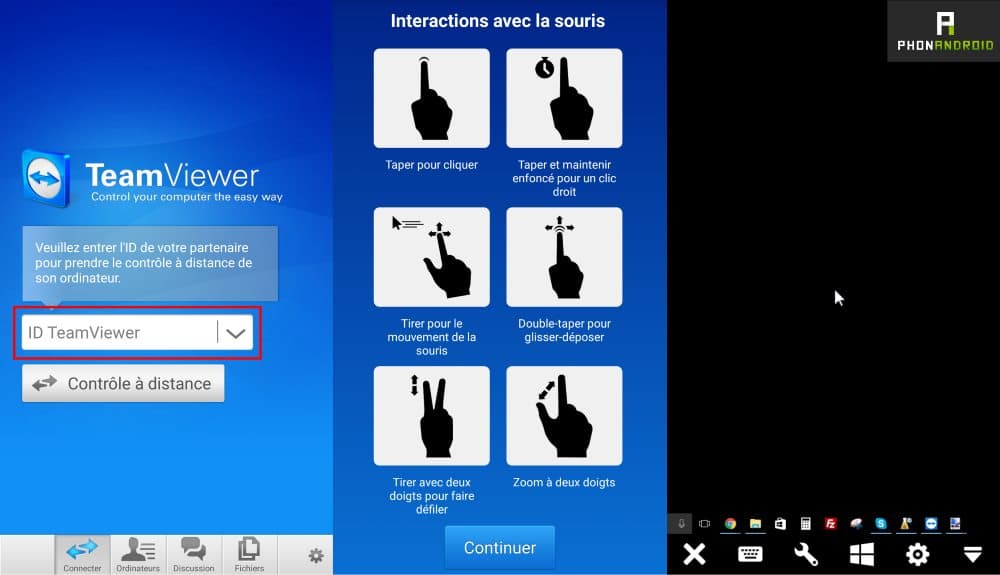Open TeamViewer settings gear in bottom bar

coord(316,555)
